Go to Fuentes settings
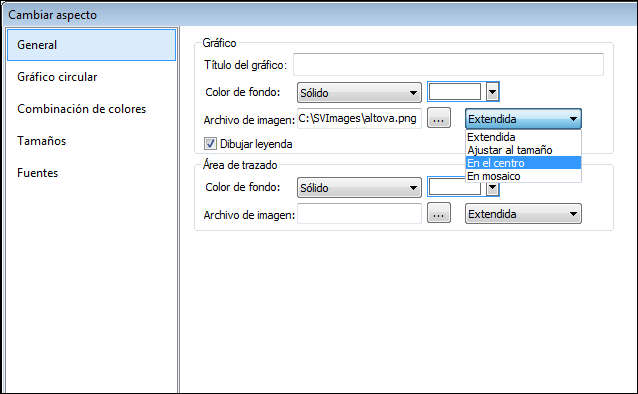The image size is (638, 394). pos(37,173)
